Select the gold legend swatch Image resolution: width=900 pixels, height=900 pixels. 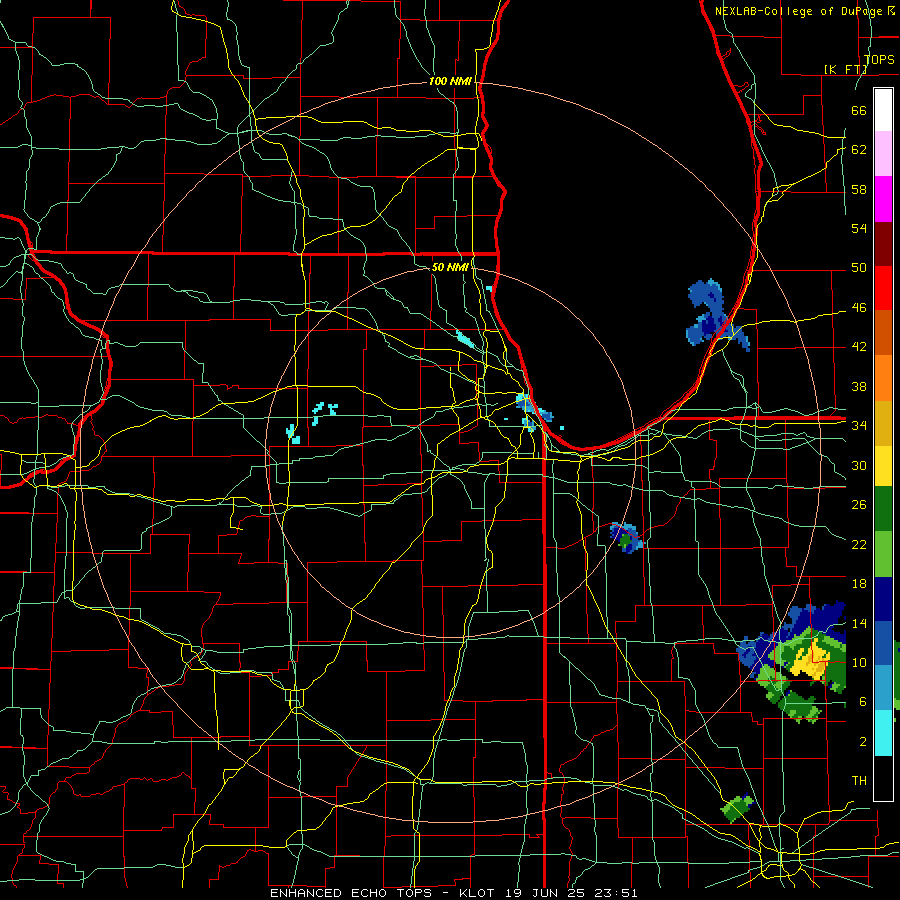(883, 423)
